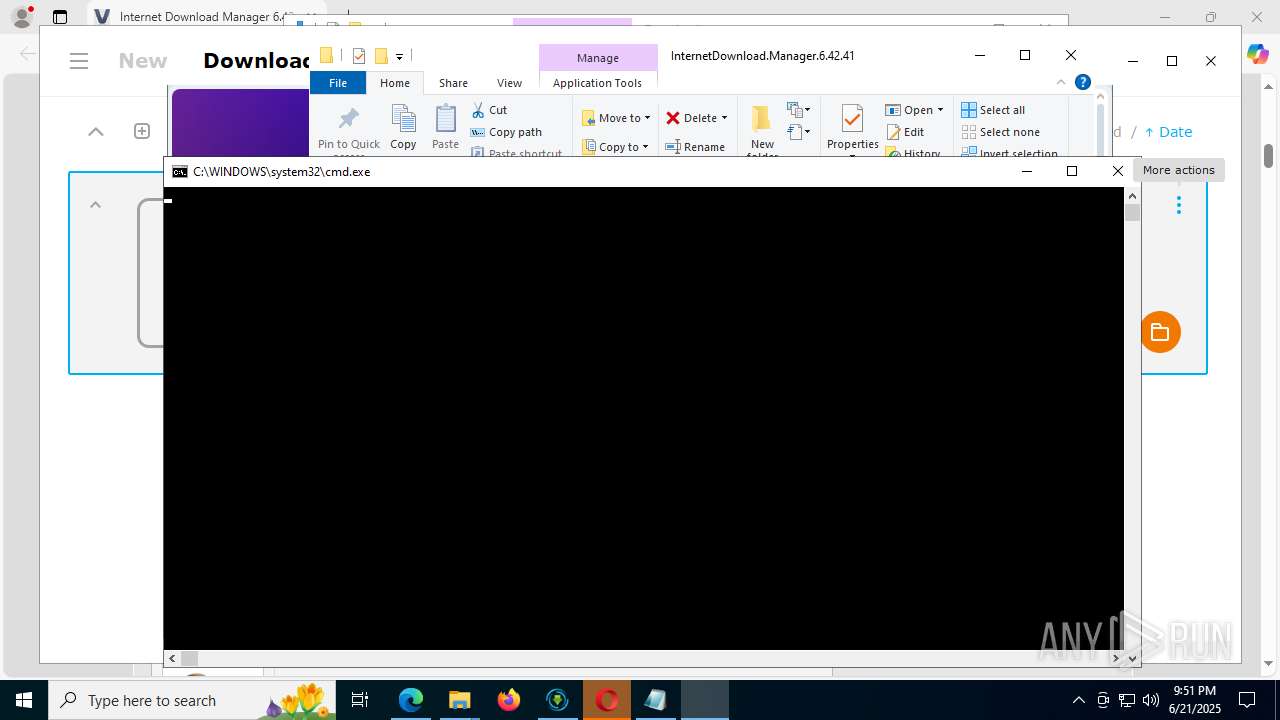Viewport: 1280px width, 720px height.
Task: Click the New folder icon
Action: pos(762,120)
